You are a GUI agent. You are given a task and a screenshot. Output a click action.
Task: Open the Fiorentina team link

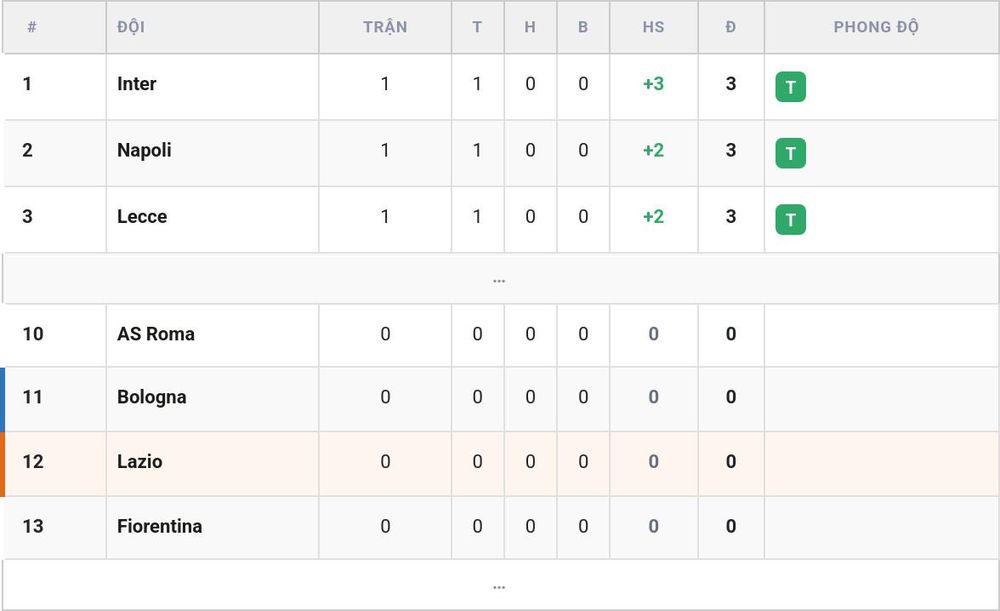(x=159, y=526)
